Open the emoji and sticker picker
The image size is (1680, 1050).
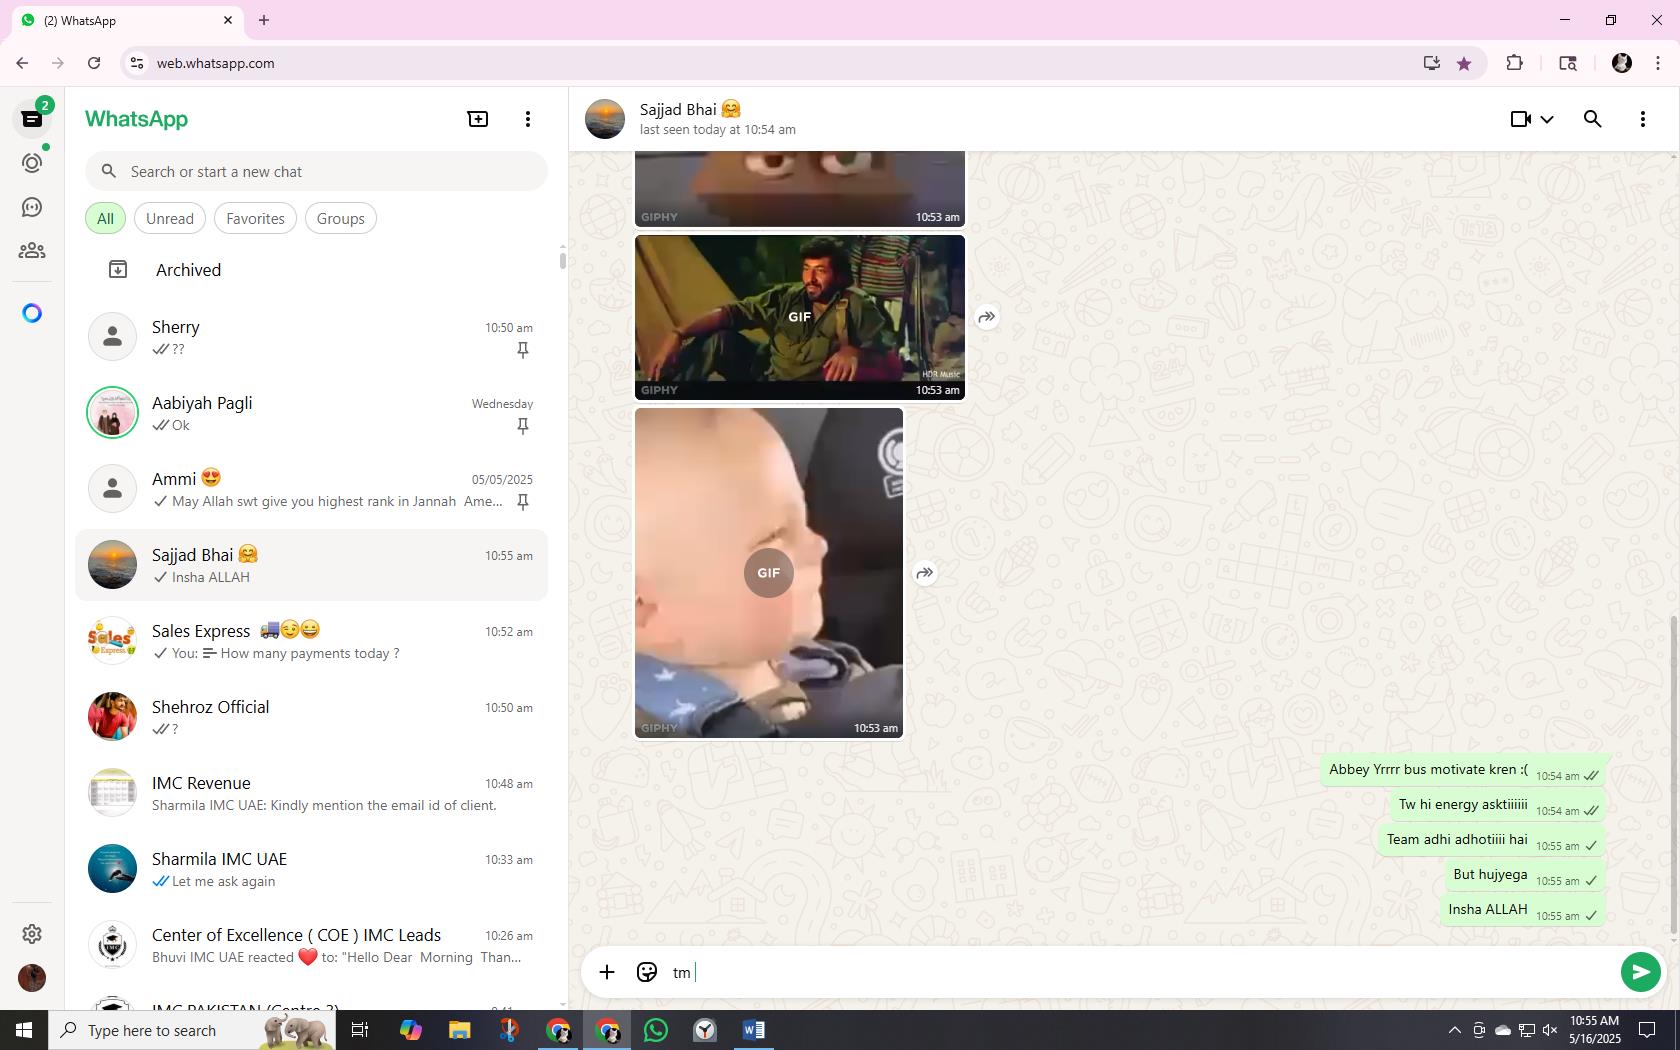click(x=647, y=972)
